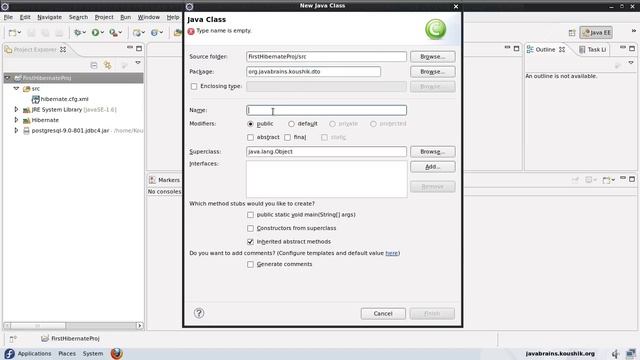640x360 pixels.
Task: Click Project Explorer horizontal scrollbar
Action: (x=73, y=326)
